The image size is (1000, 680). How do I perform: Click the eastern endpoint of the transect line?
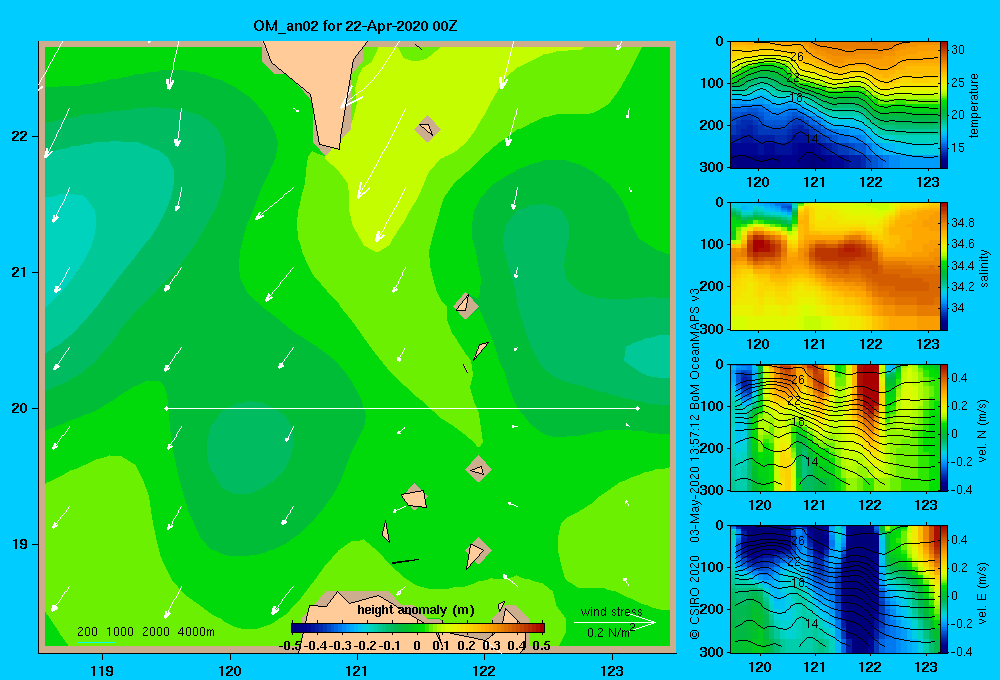coord(638,408)
